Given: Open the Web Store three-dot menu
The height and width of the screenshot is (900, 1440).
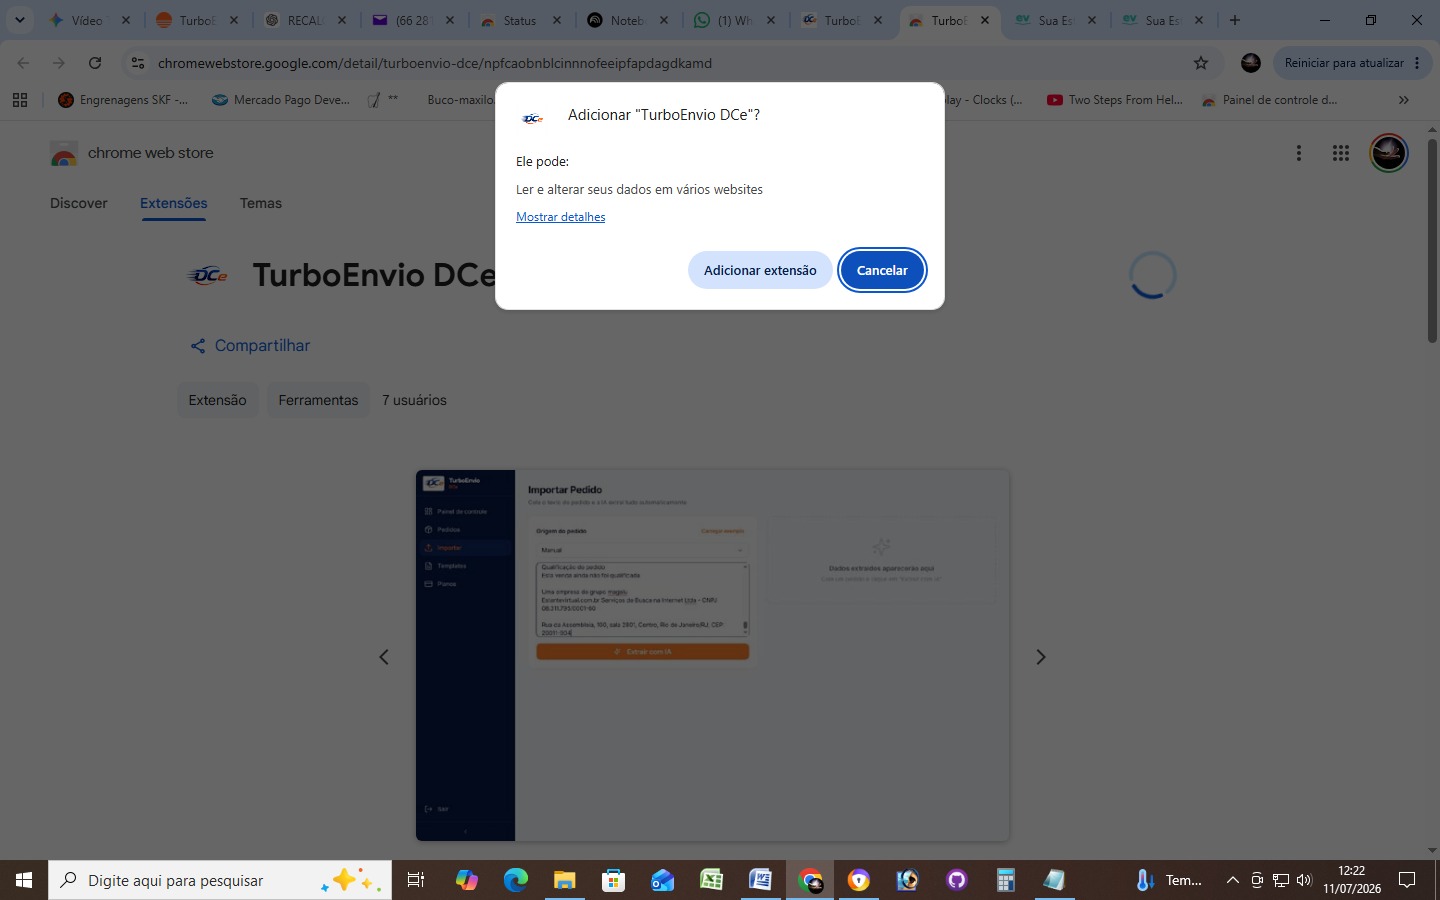Looking at the screenshot, I should tap(1299, 153).
